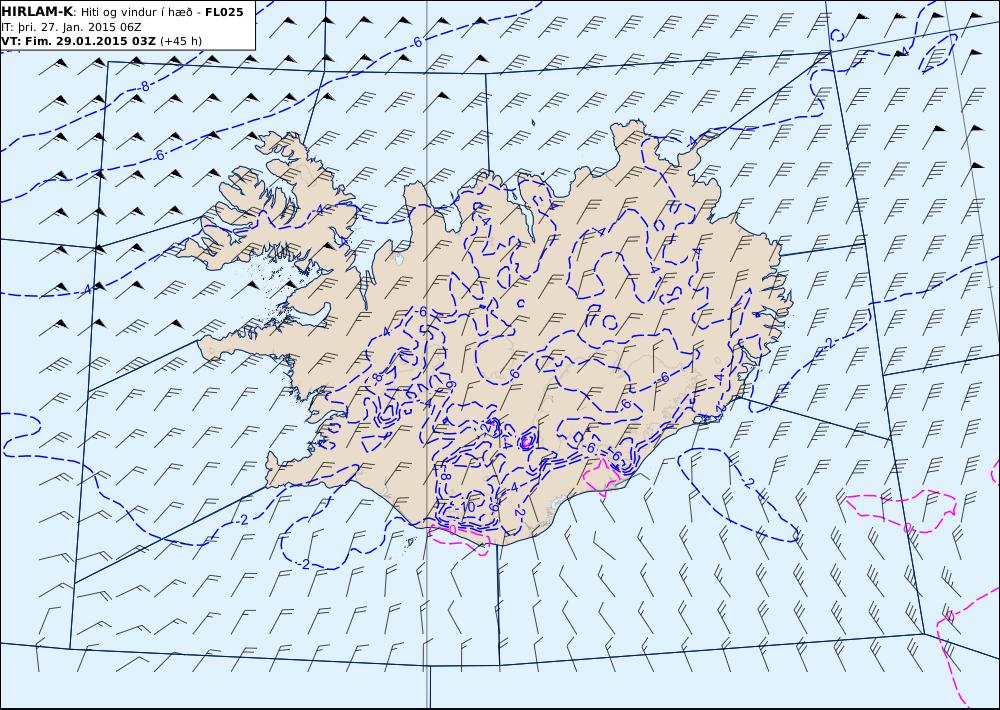
Task: Click the HIRLAM-K model name in title box
Action: 36,11
